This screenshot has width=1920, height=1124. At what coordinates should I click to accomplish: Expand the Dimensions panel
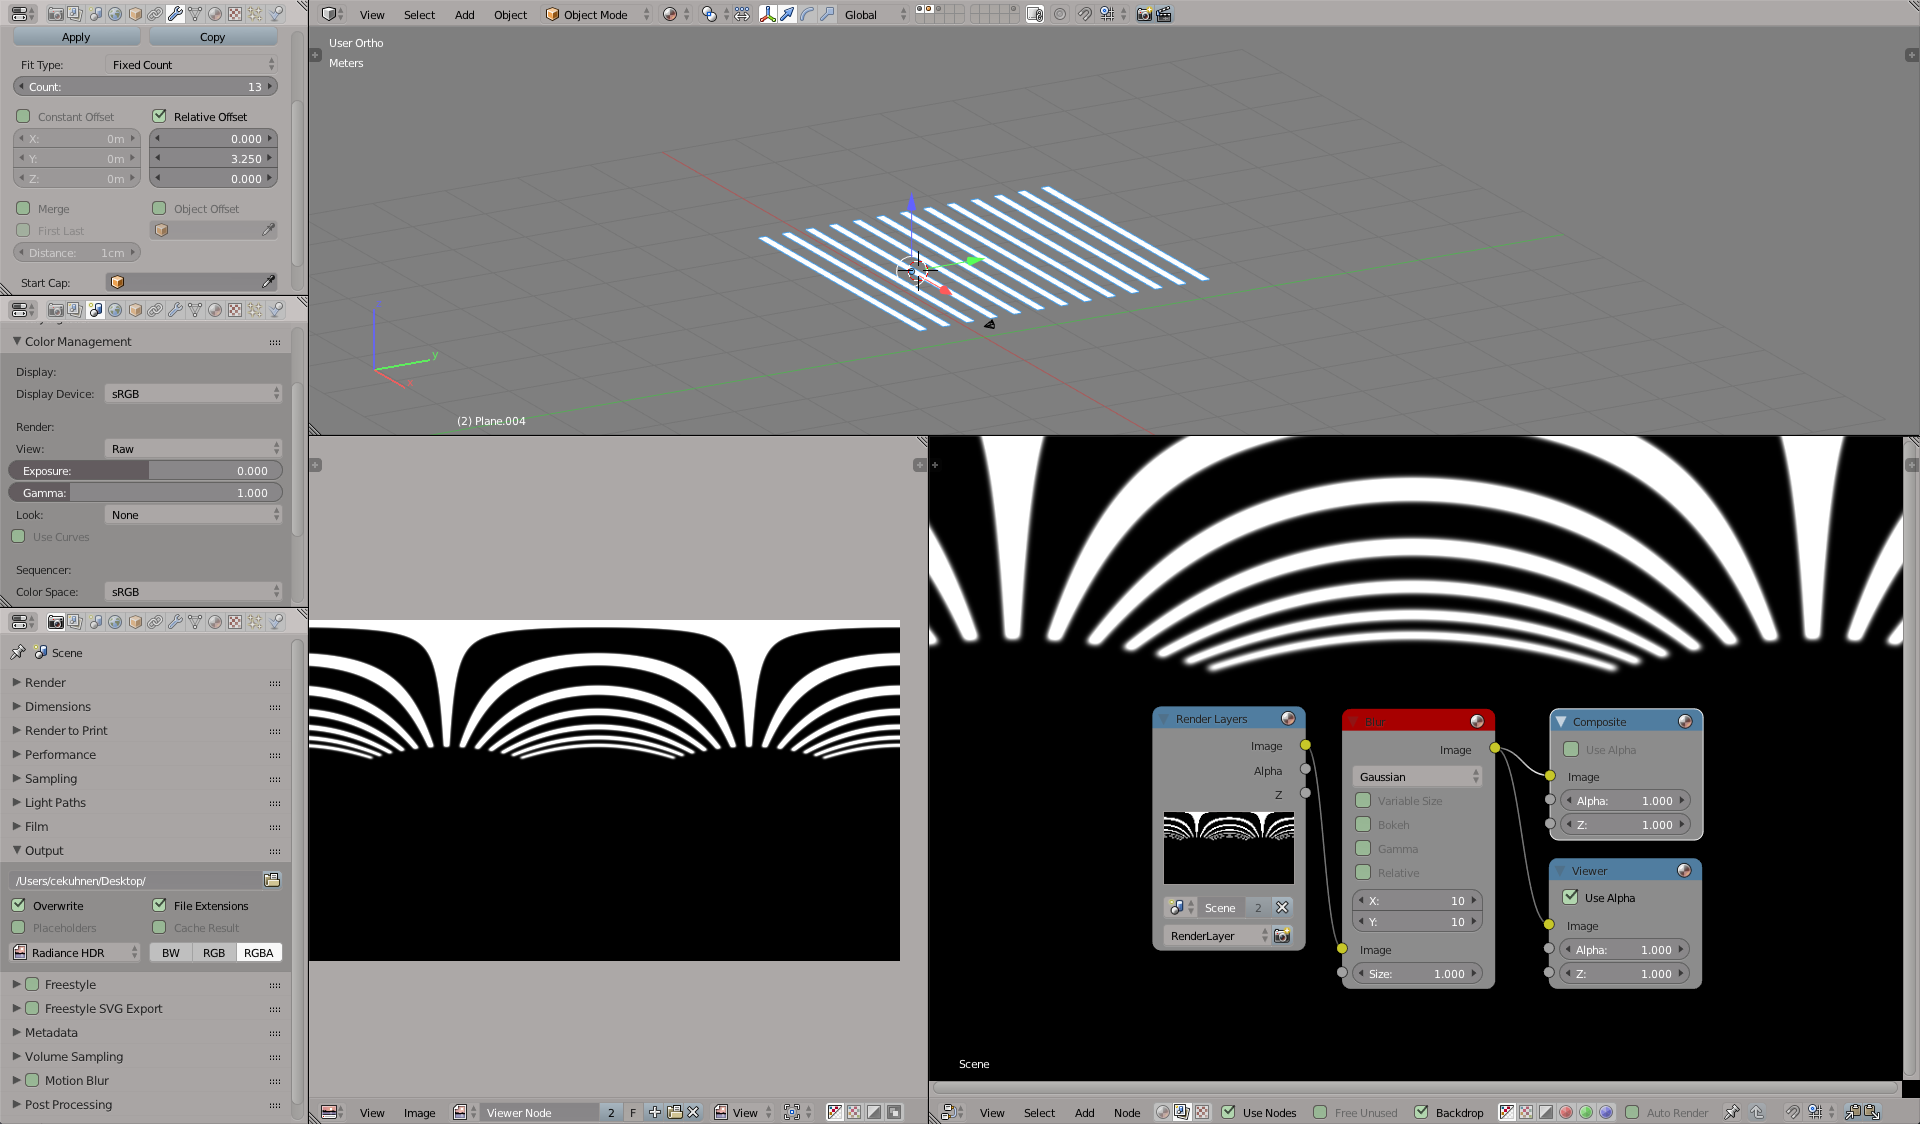coord(57,706)
